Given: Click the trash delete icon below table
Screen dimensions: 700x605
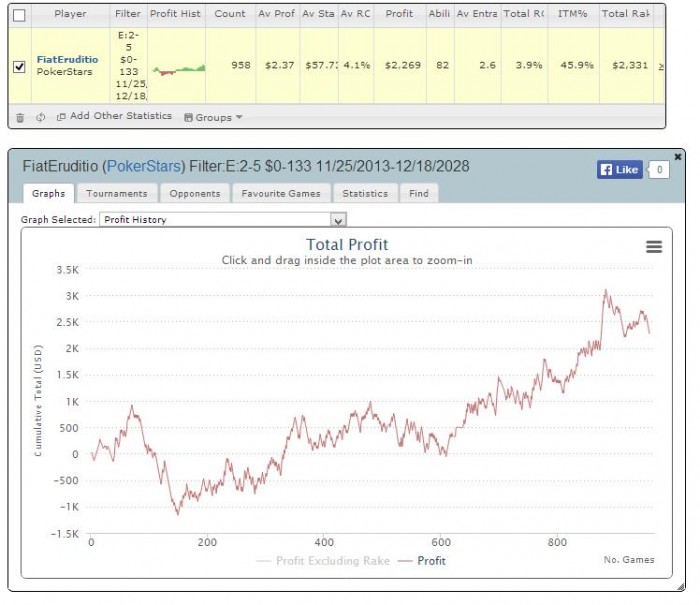Looking at the screenshot, I should point(20,117).
